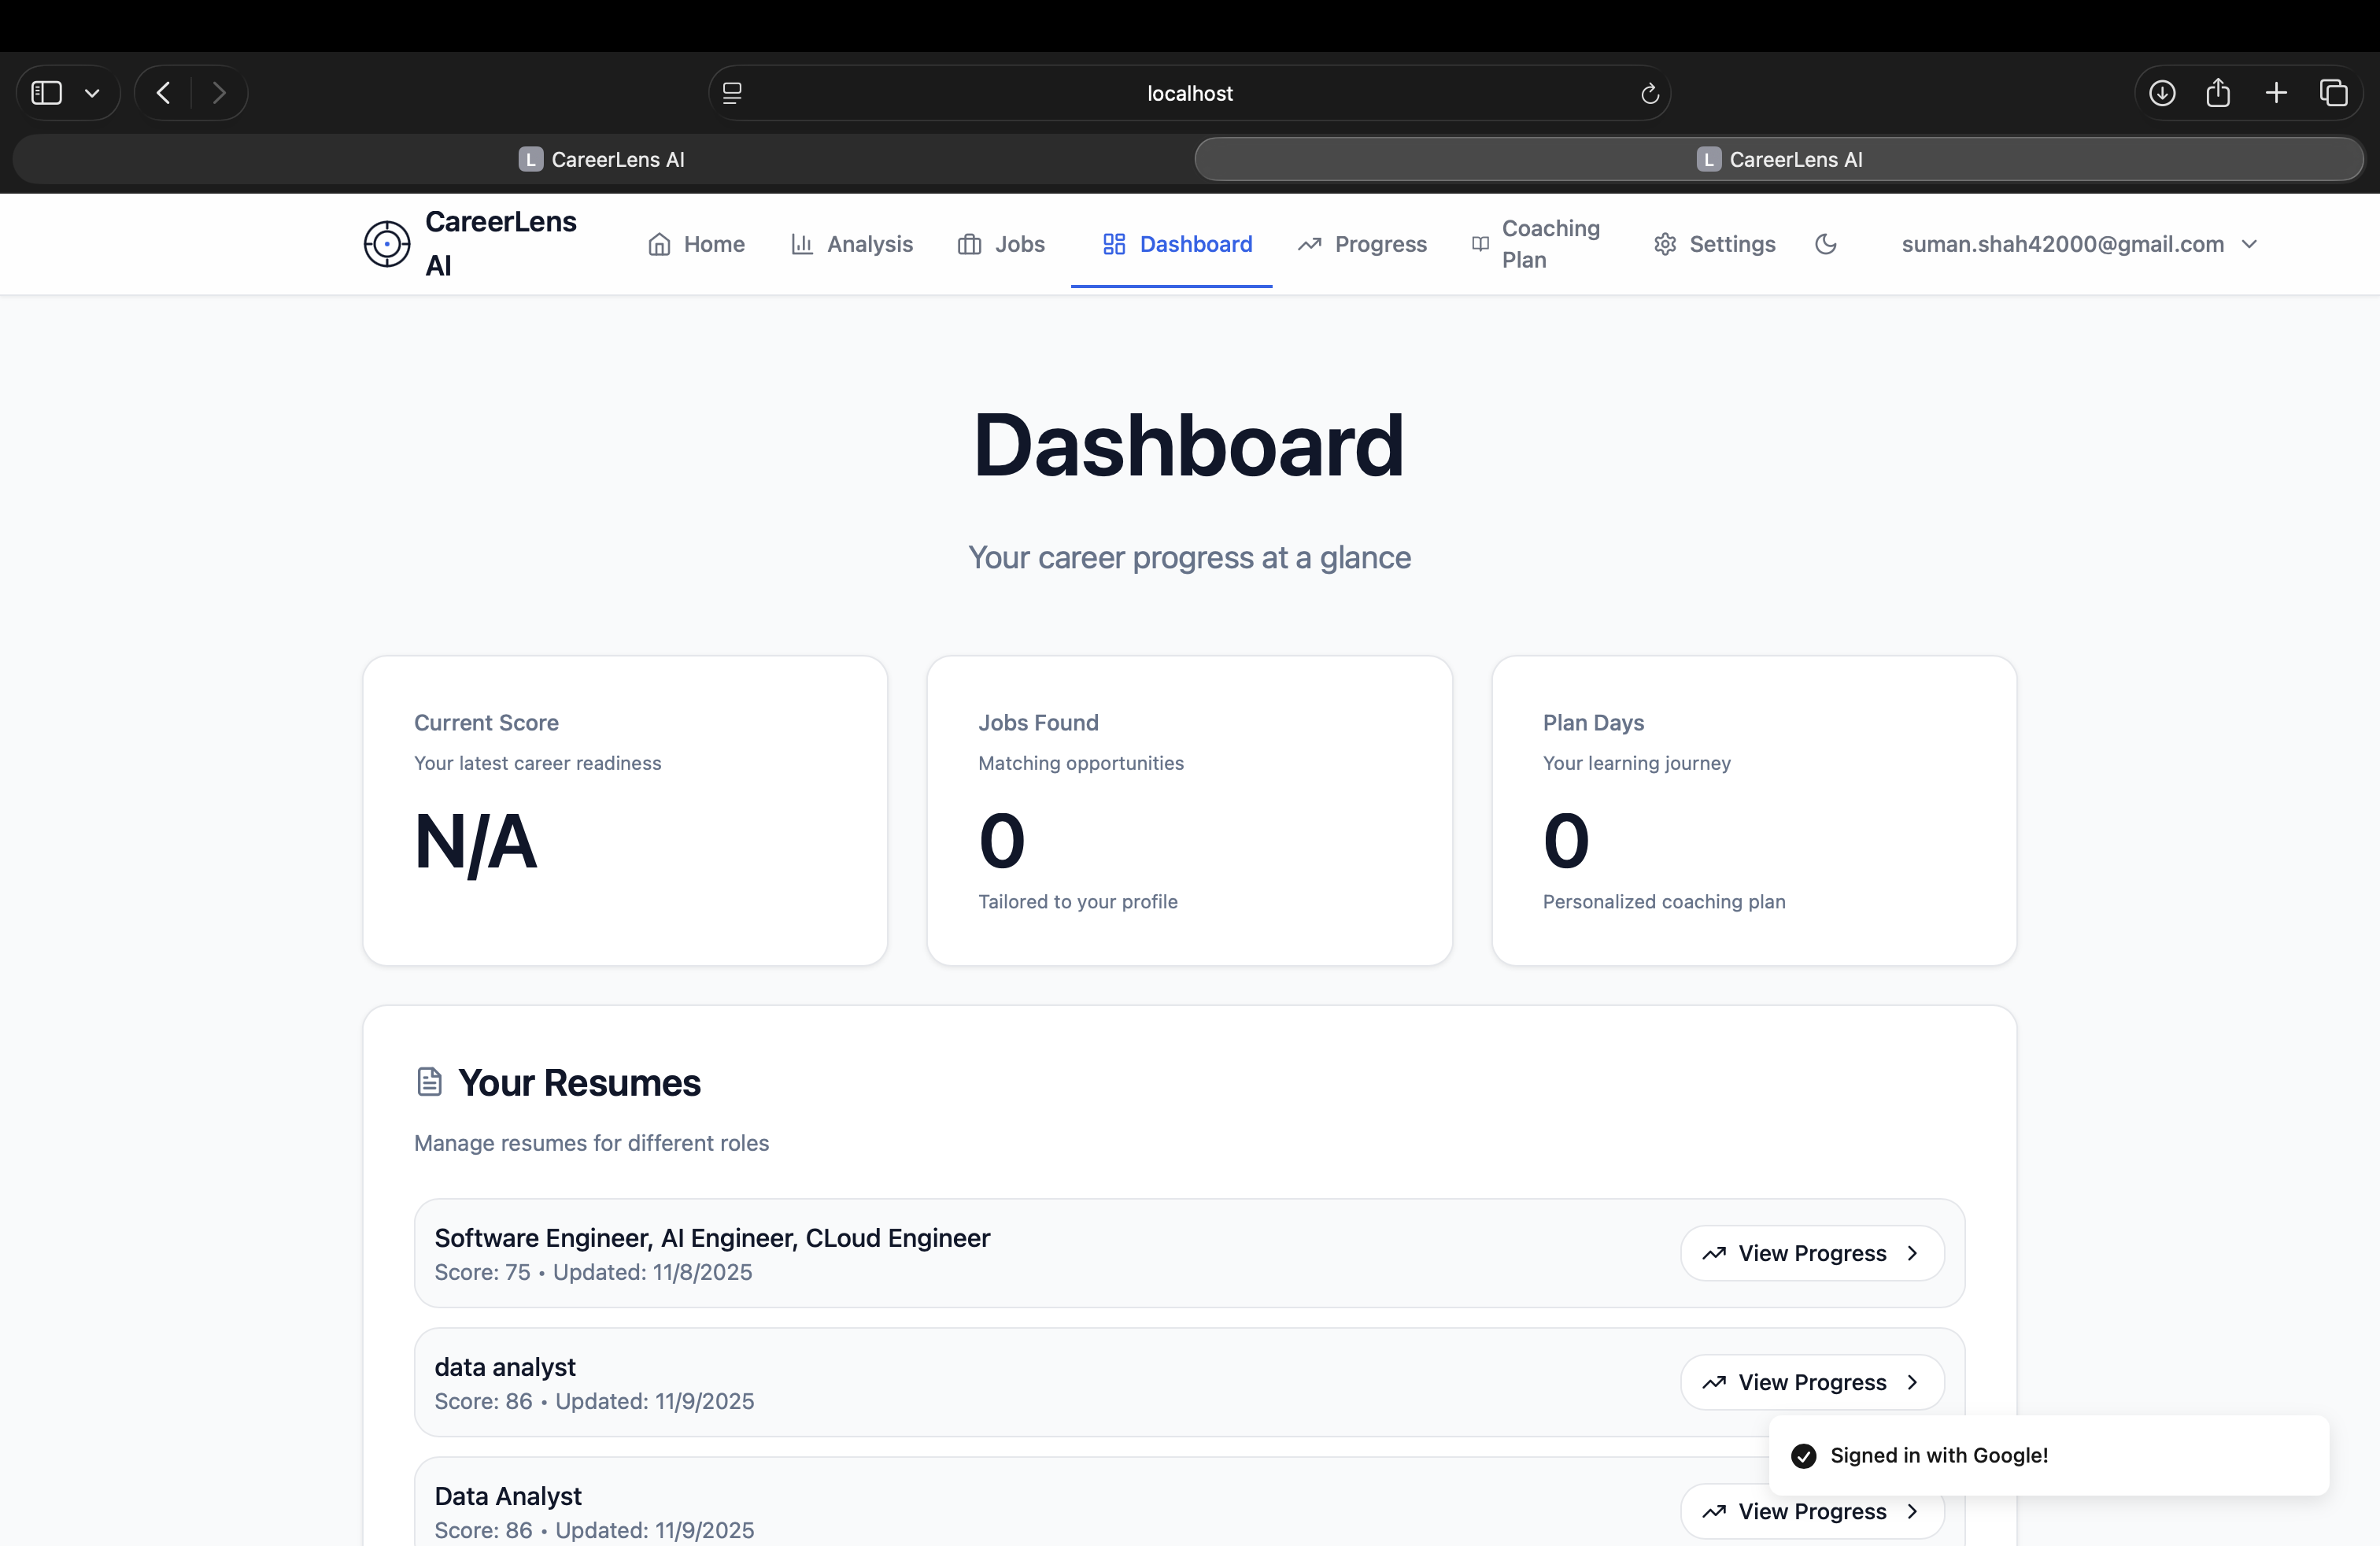Click the page settings icon in address bar

[x=732, y=93]
